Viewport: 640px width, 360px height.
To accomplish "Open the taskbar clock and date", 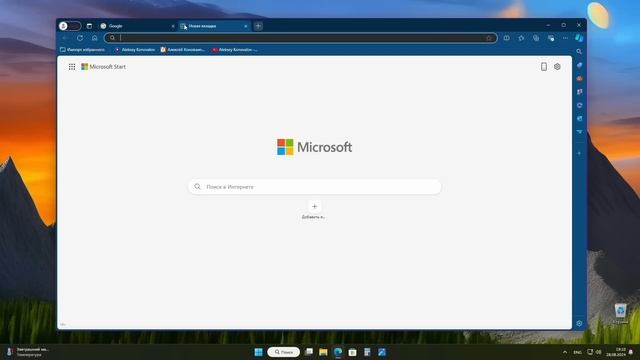I will [616, 352].
